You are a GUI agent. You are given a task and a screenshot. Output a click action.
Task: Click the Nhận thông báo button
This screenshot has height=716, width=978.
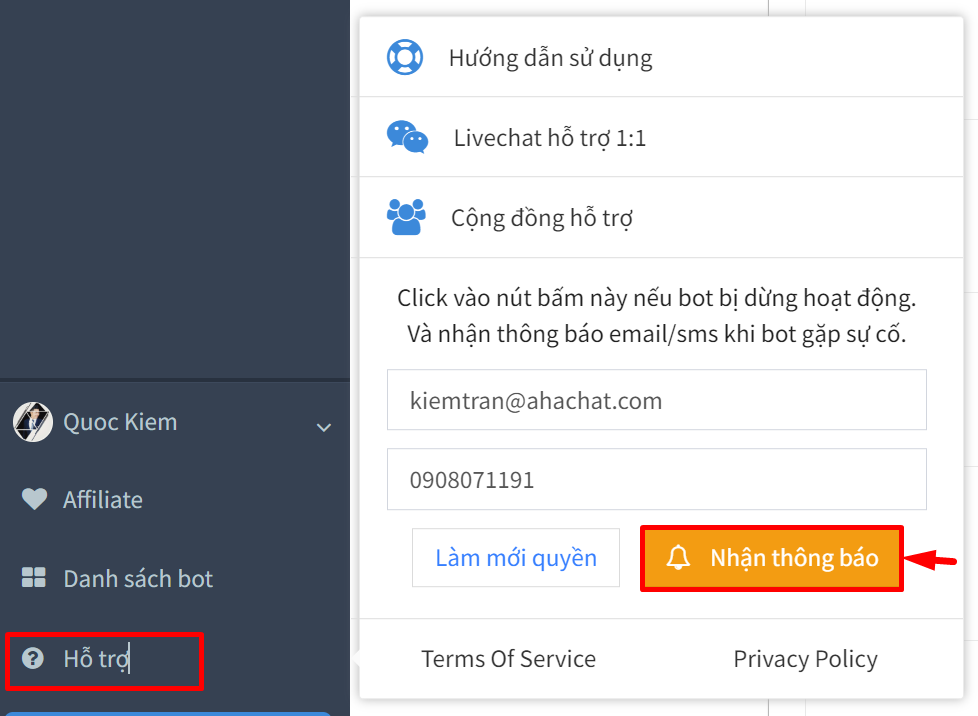[x=772, y=558]
